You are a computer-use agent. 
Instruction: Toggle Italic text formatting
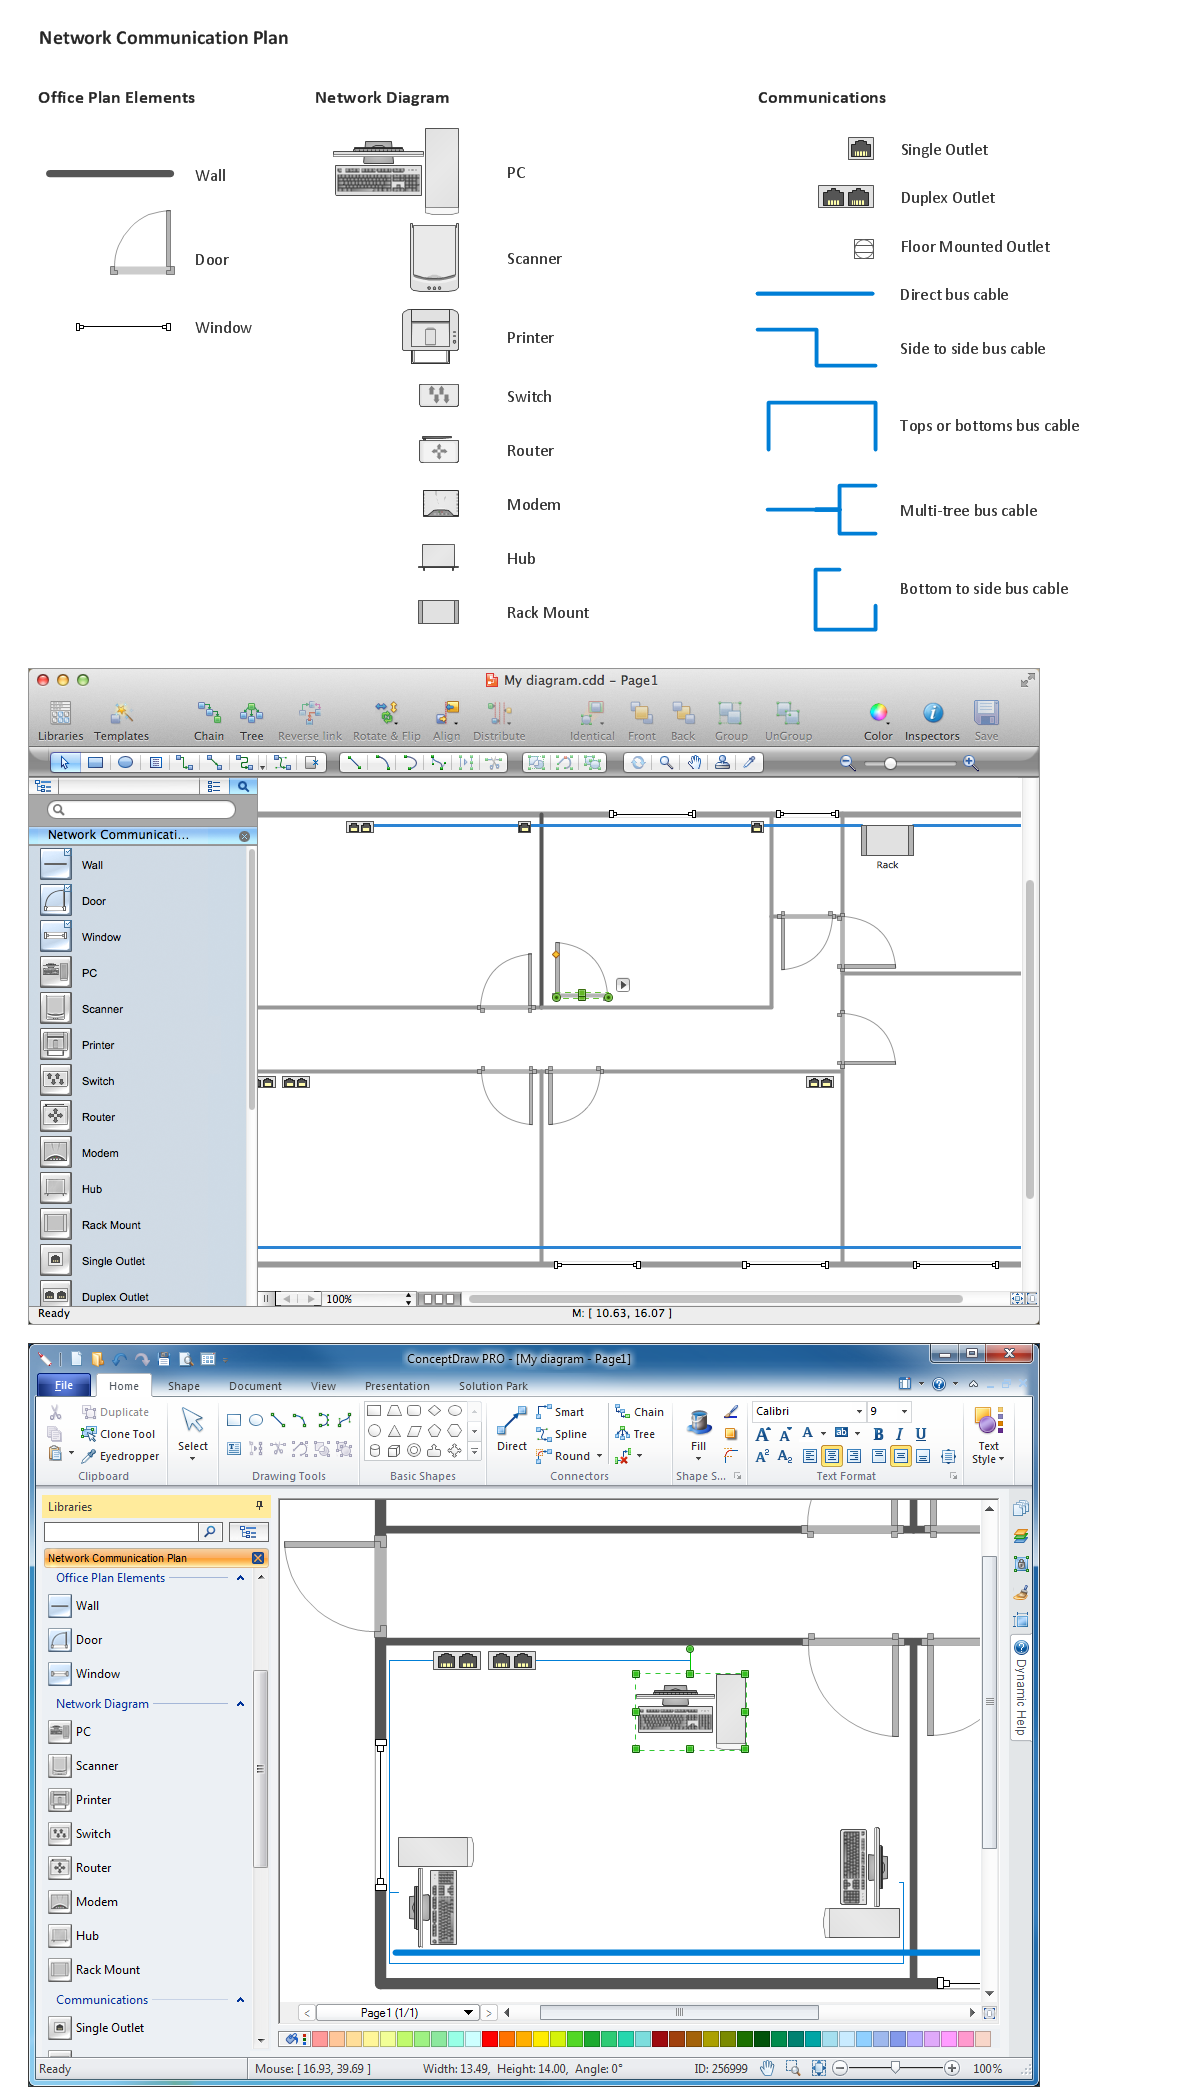point(899,1434)
